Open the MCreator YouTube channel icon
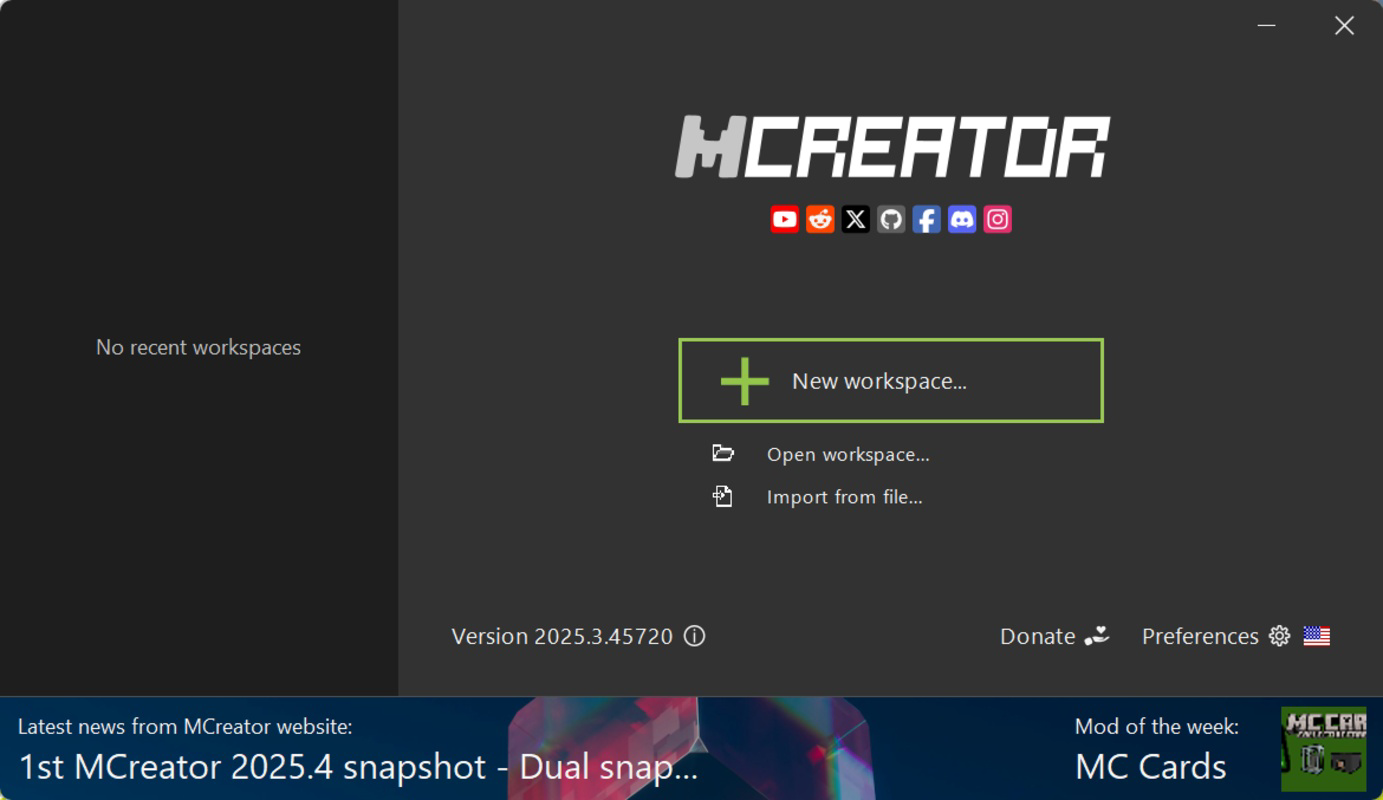 [x=784, y=219]
